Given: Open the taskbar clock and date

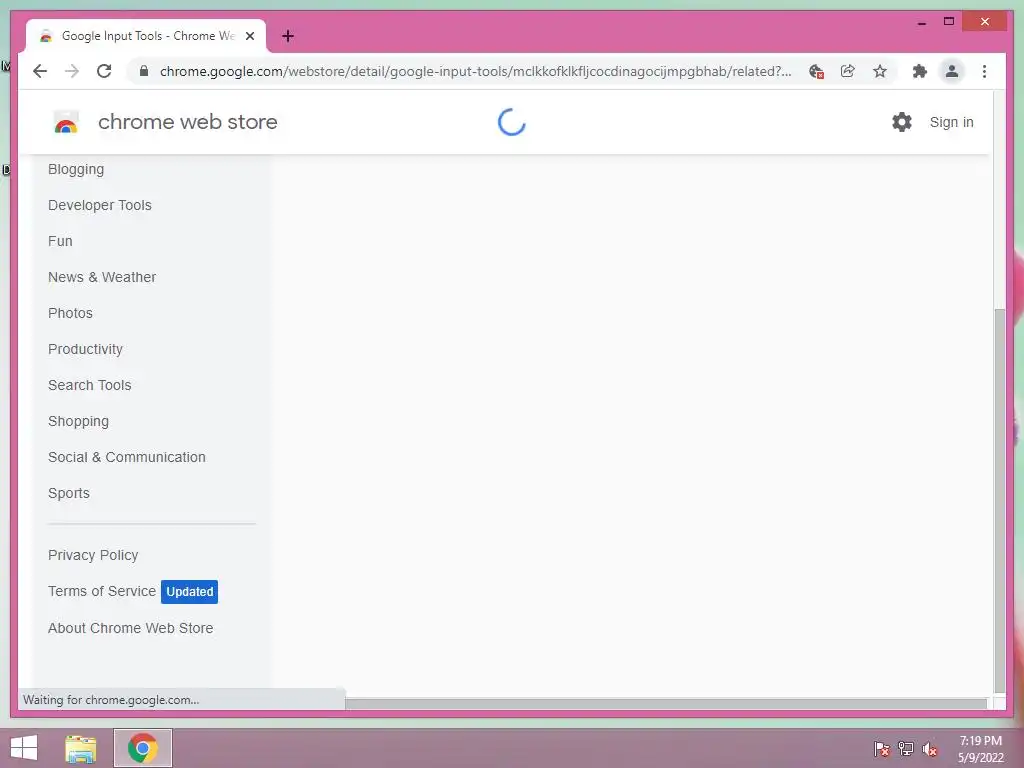Looking at the screenshot, I should [x=981, y=749].
